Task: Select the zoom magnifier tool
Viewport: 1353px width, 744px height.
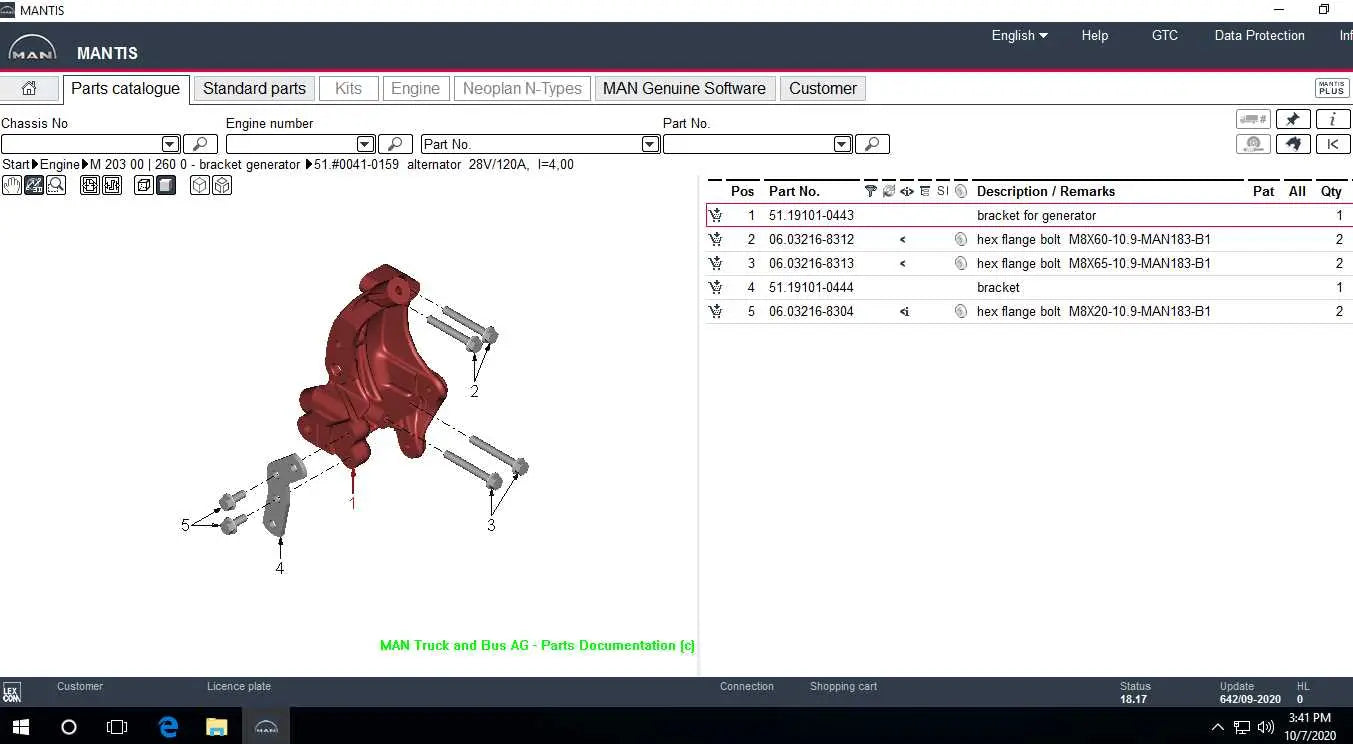Action: [57, 185]
